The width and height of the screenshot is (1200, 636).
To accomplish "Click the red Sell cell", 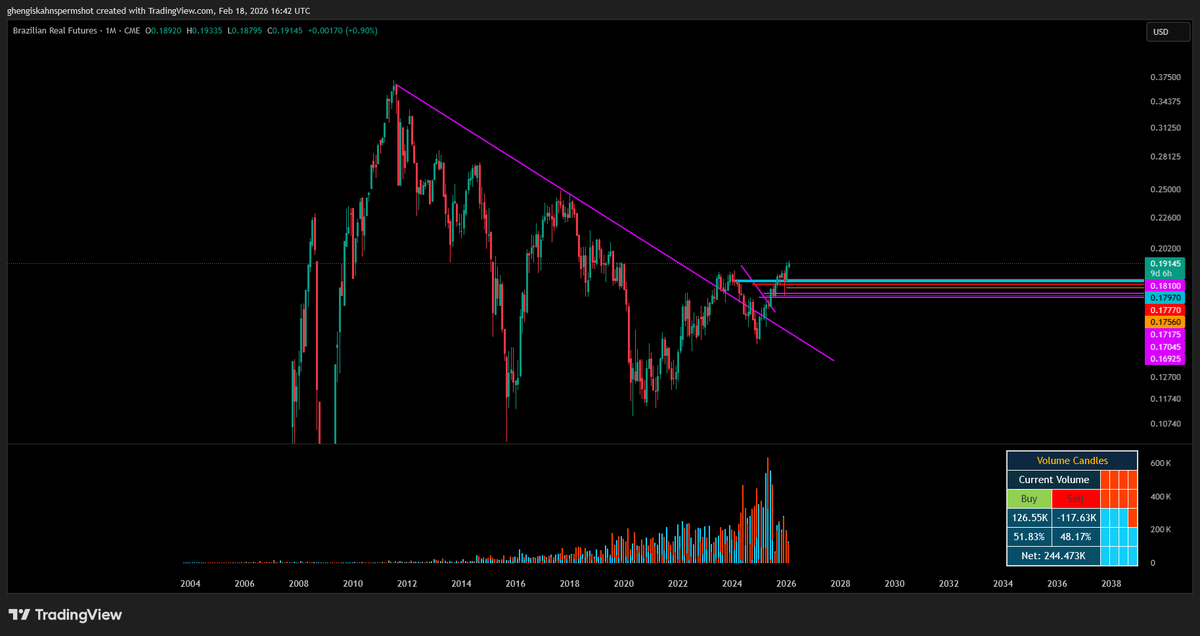I will [x=1076, y=499].
